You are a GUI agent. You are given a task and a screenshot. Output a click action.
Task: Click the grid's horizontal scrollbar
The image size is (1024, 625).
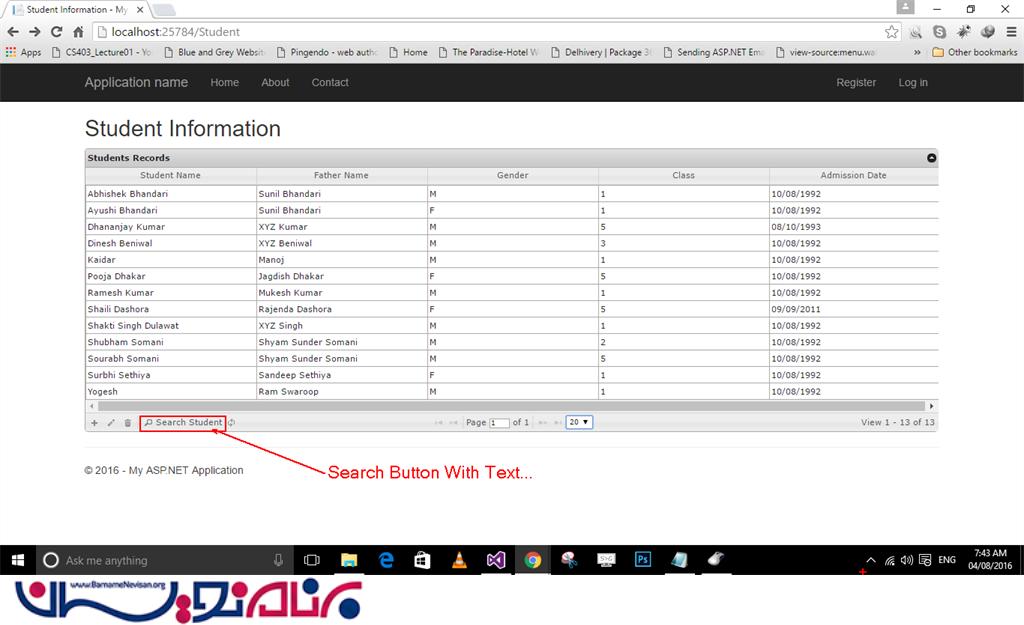tap(500, 406)
